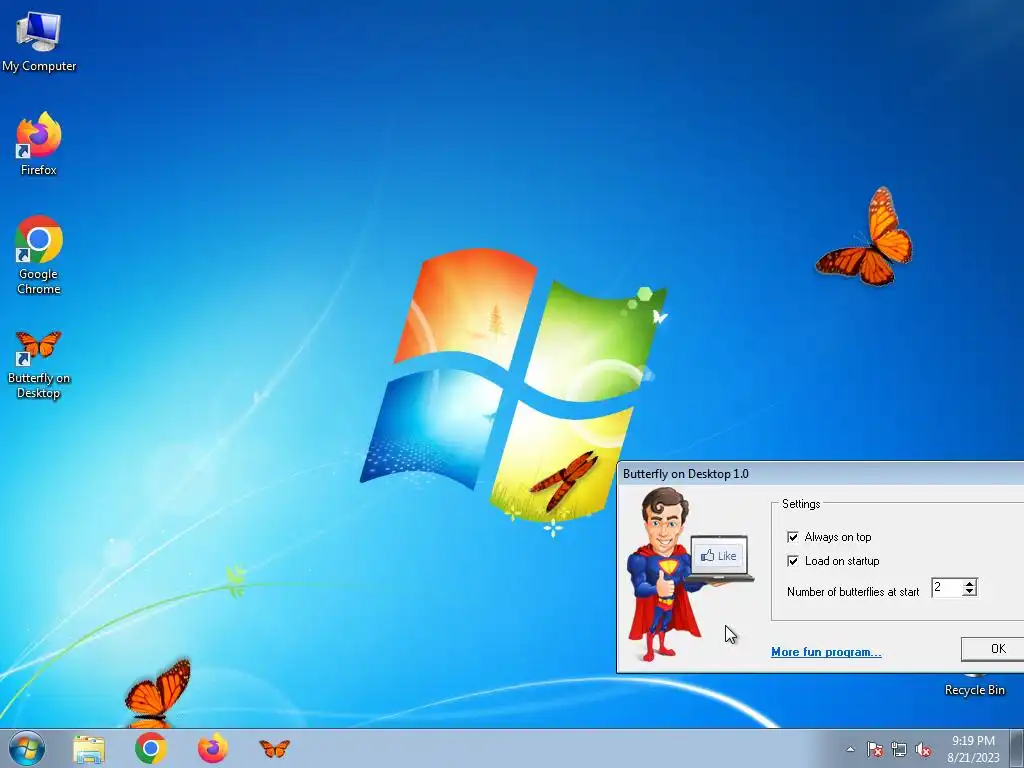The width and height of the screenshot is (1024, 768).
Task: Click the number of butterflies input field
Action: (946, 587)
